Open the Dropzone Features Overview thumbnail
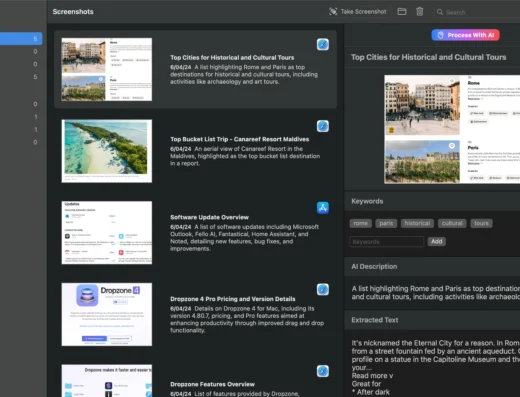This screenshot has height=397, width=520. (x=107, y=381)
